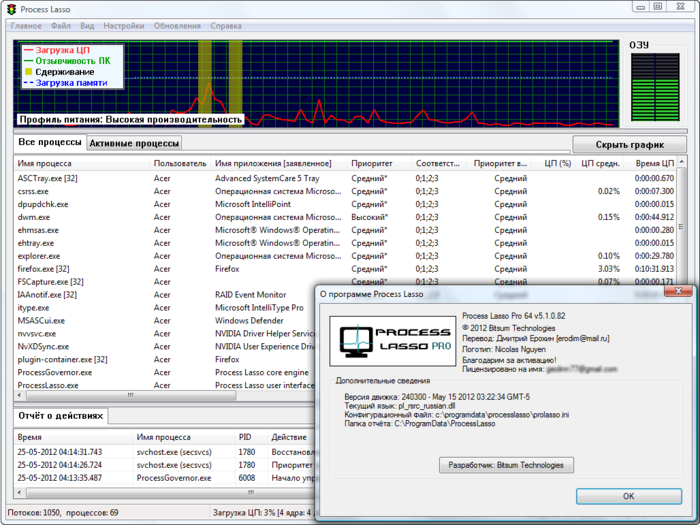Open the Вид menu
This screenshot has width=700, height=525.
point(87,26)
